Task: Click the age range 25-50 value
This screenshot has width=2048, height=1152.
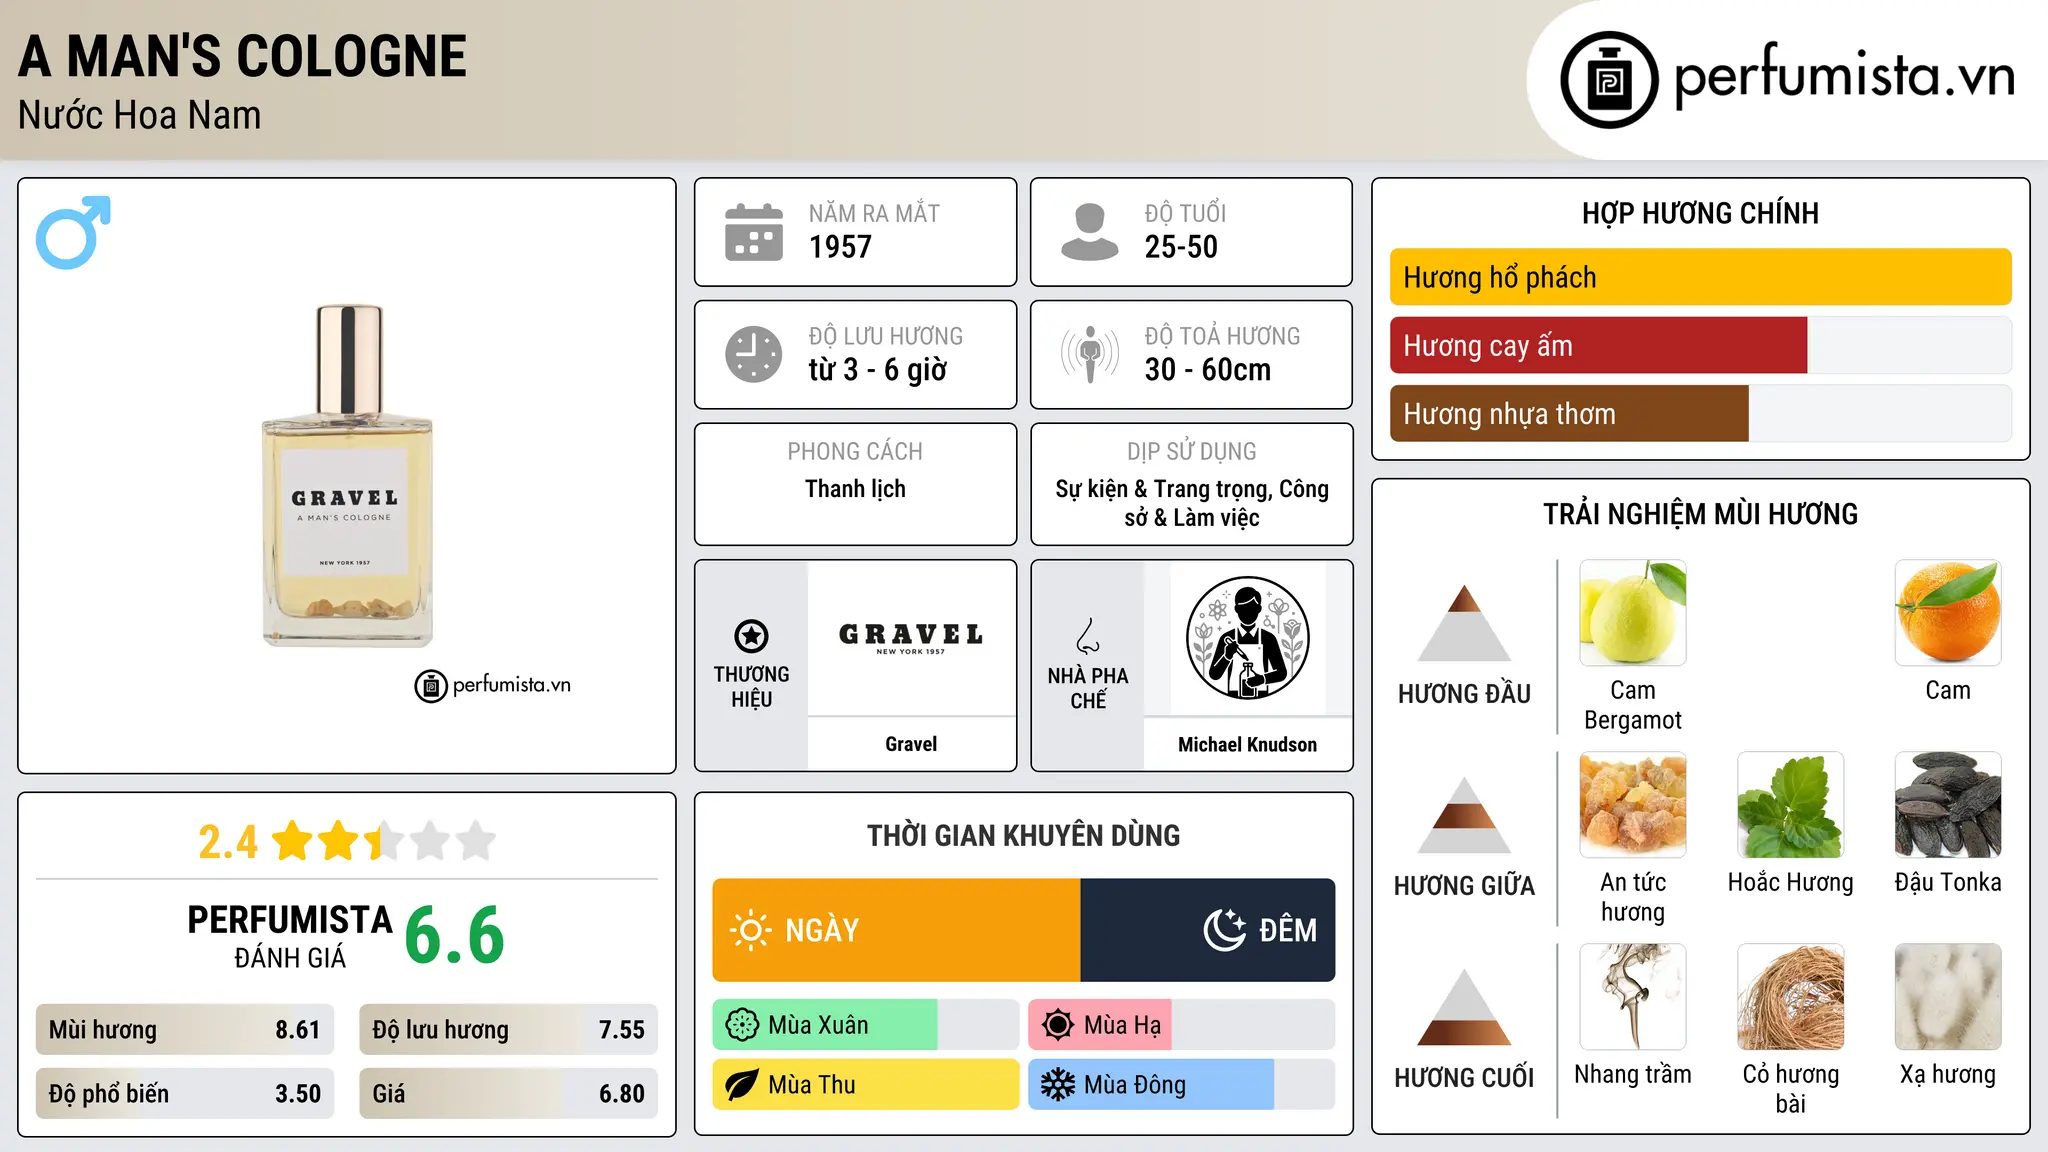Action: 1181,247
